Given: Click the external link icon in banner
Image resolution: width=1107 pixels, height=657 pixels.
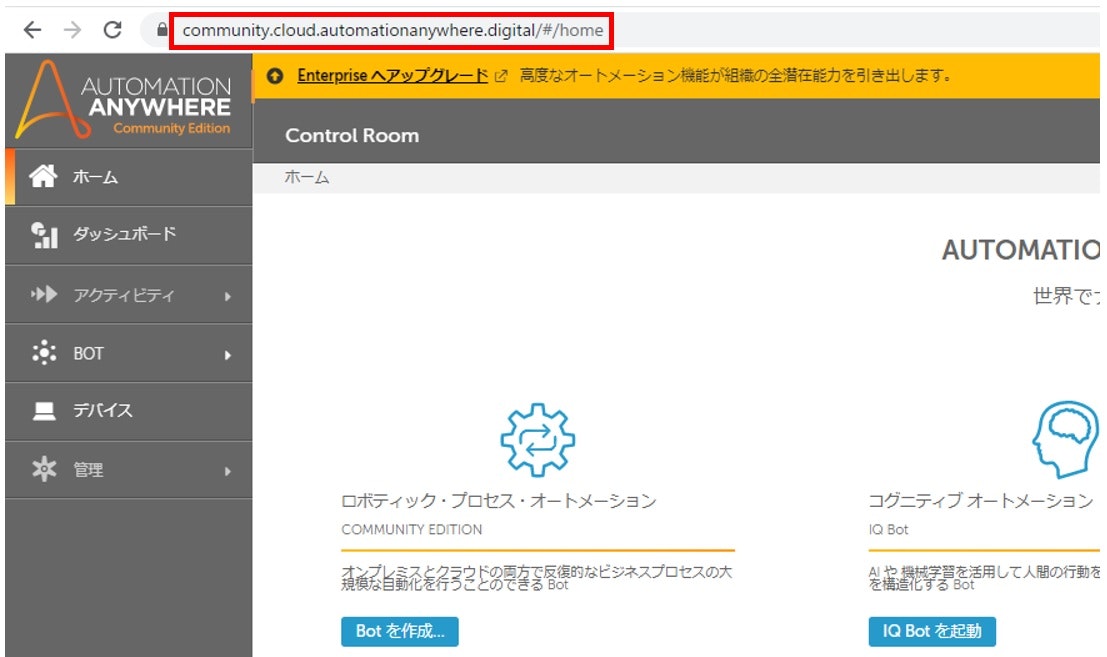Looking at the screenshot, I should click(x=501, y=76).
